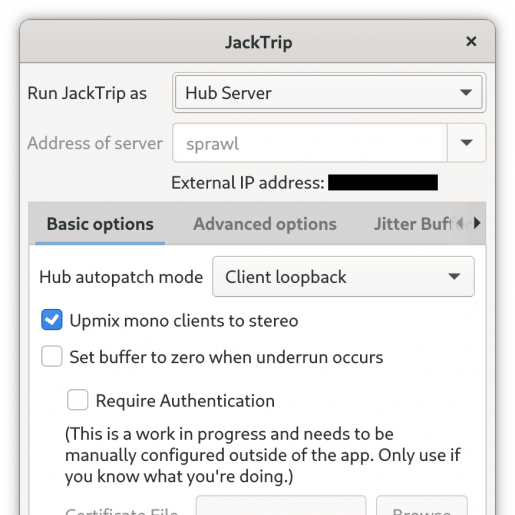This screenshot has width=515, height=515.
Task: Switch to the Basic options tab
Action: (100, 224)
